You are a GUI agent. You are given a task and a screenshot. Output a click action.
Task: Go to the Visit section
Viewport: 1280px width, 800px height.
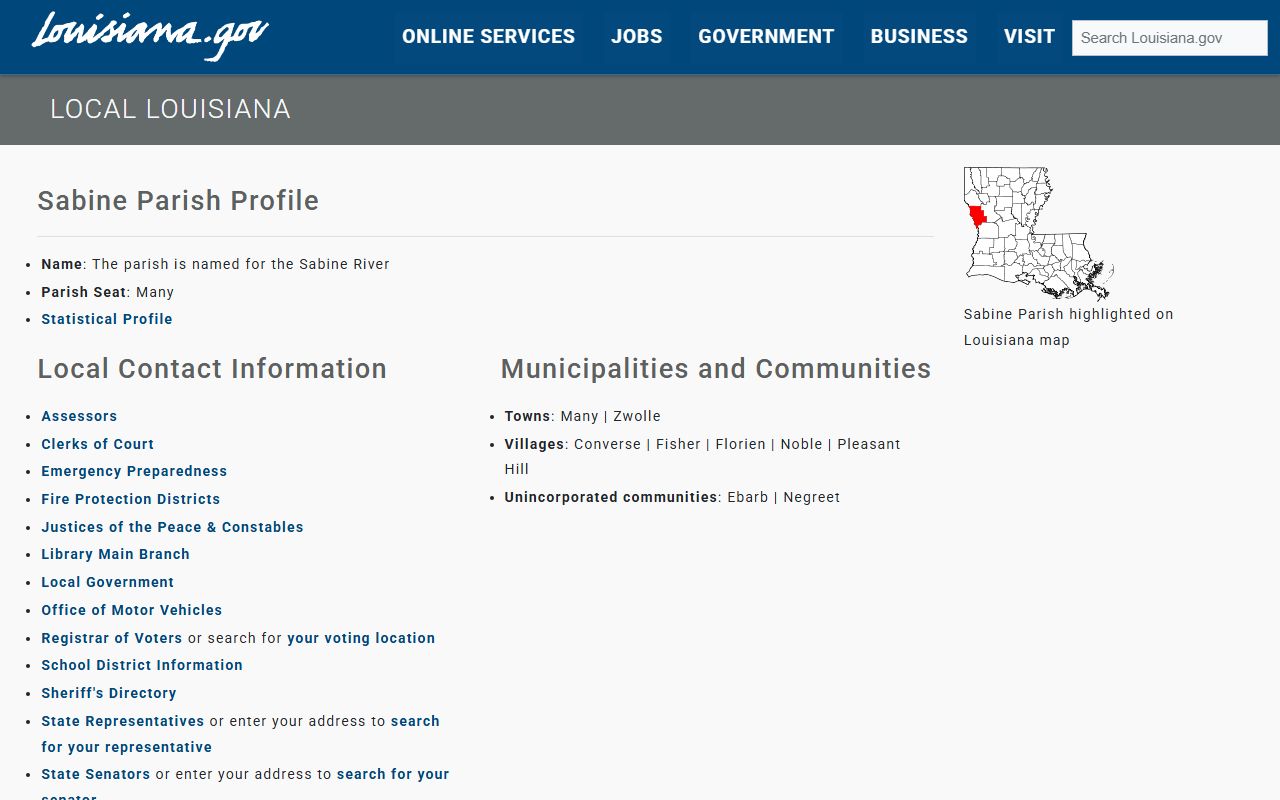click(x=1029, y=37)
